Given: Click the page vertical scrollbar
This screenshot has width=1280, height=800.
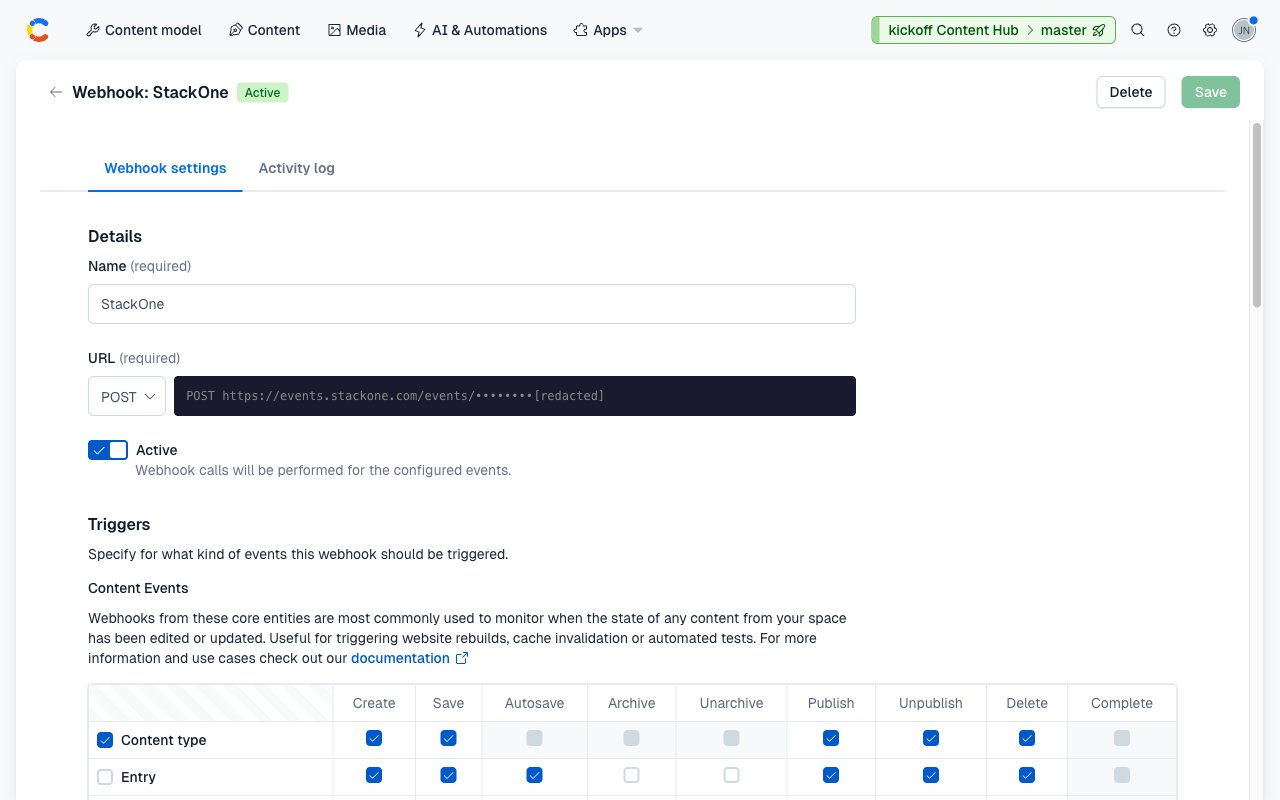Looking at the screenshot, I should 1257,215.
